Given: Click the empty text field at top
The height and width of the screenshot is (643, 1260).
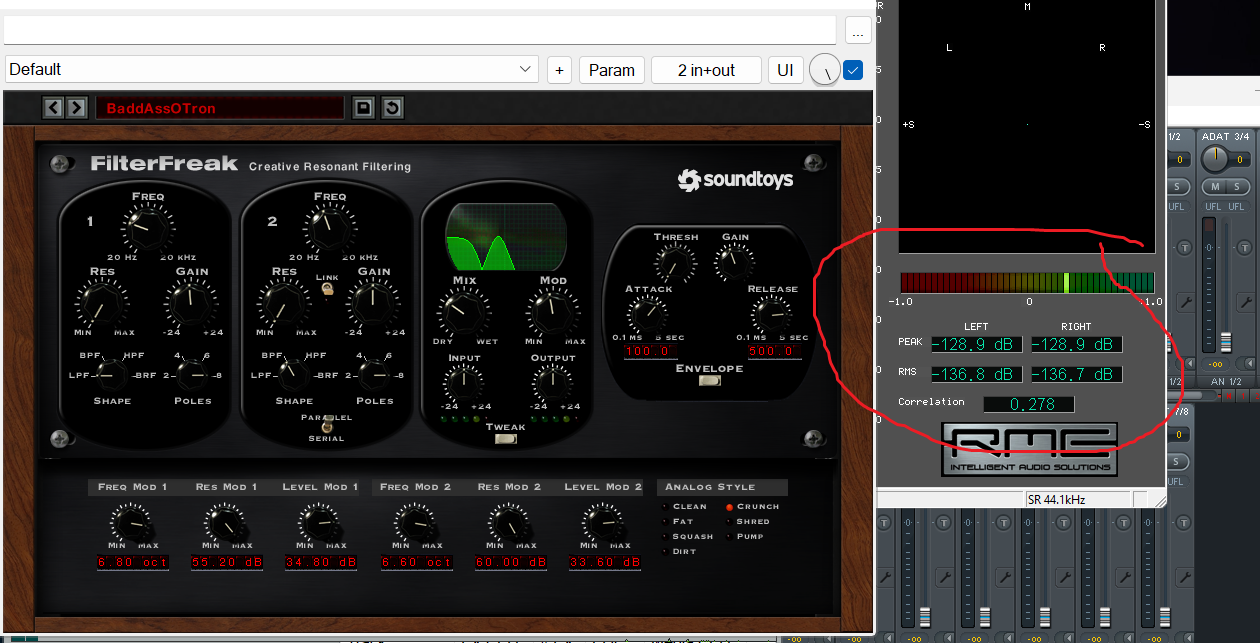Looking at the screenshot, I should tap(420, 30).
